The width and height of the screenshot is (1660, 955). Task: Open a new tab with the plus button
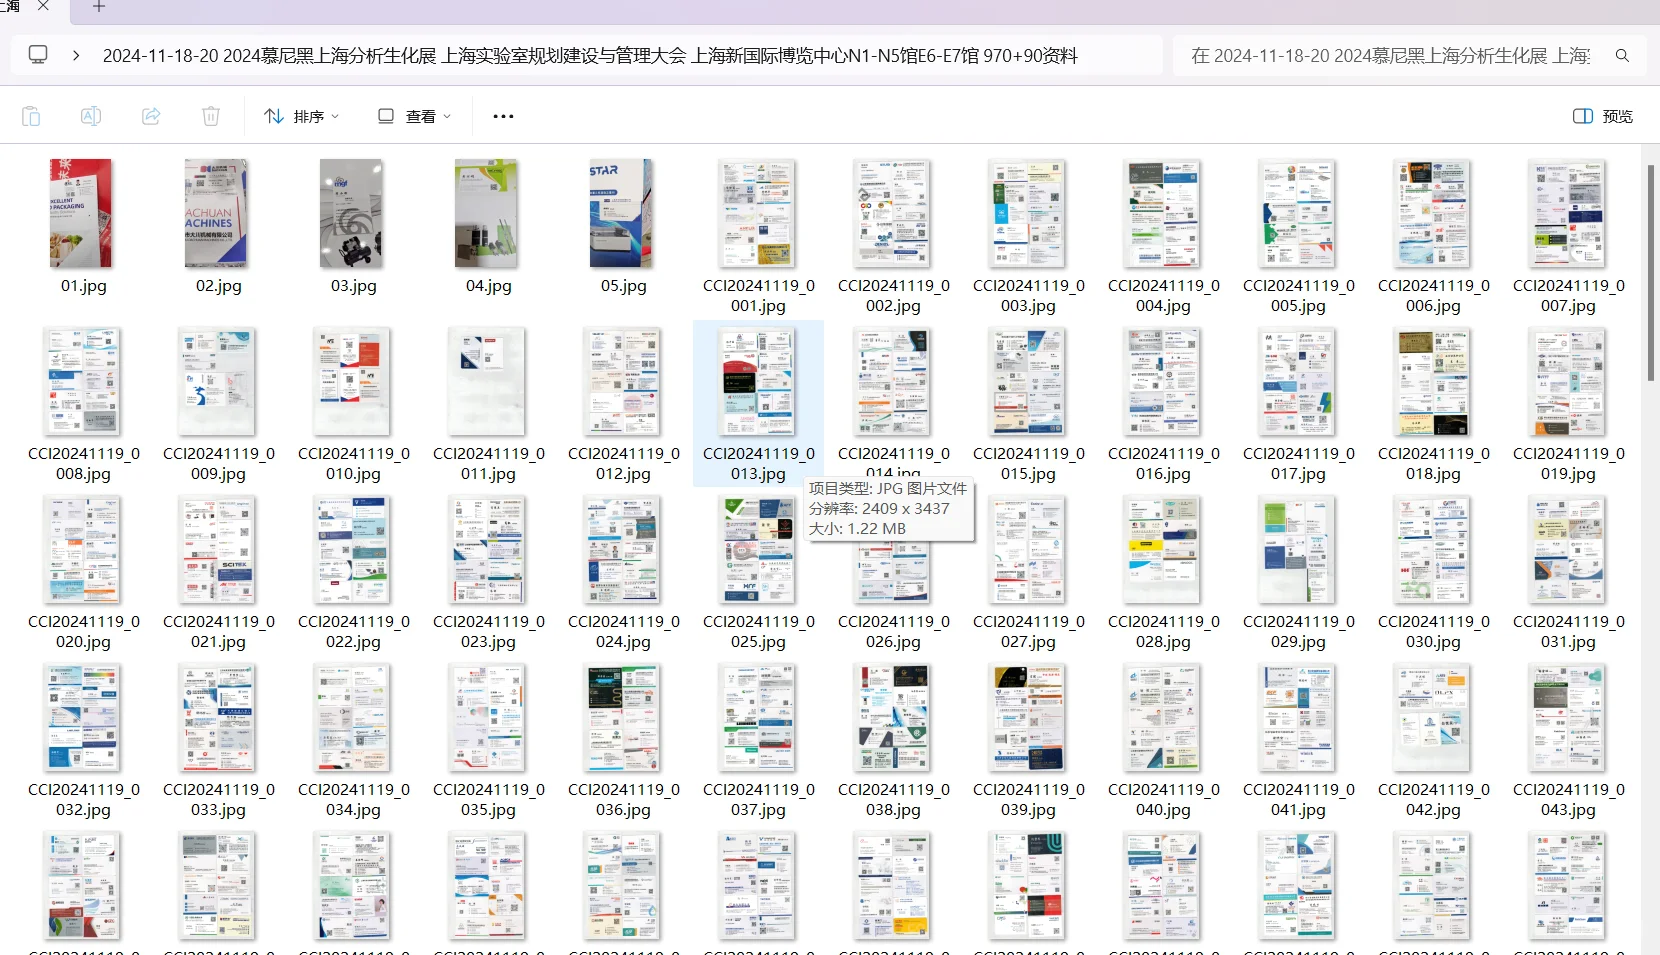coord(98,7)
